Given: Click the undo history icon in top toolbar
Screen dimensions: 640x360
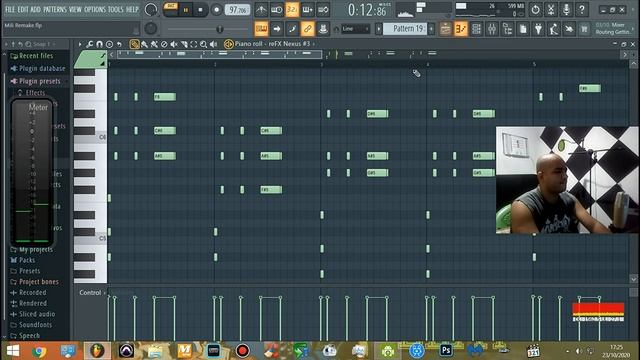Looking at the screenshot, I should tap(535, 9).
